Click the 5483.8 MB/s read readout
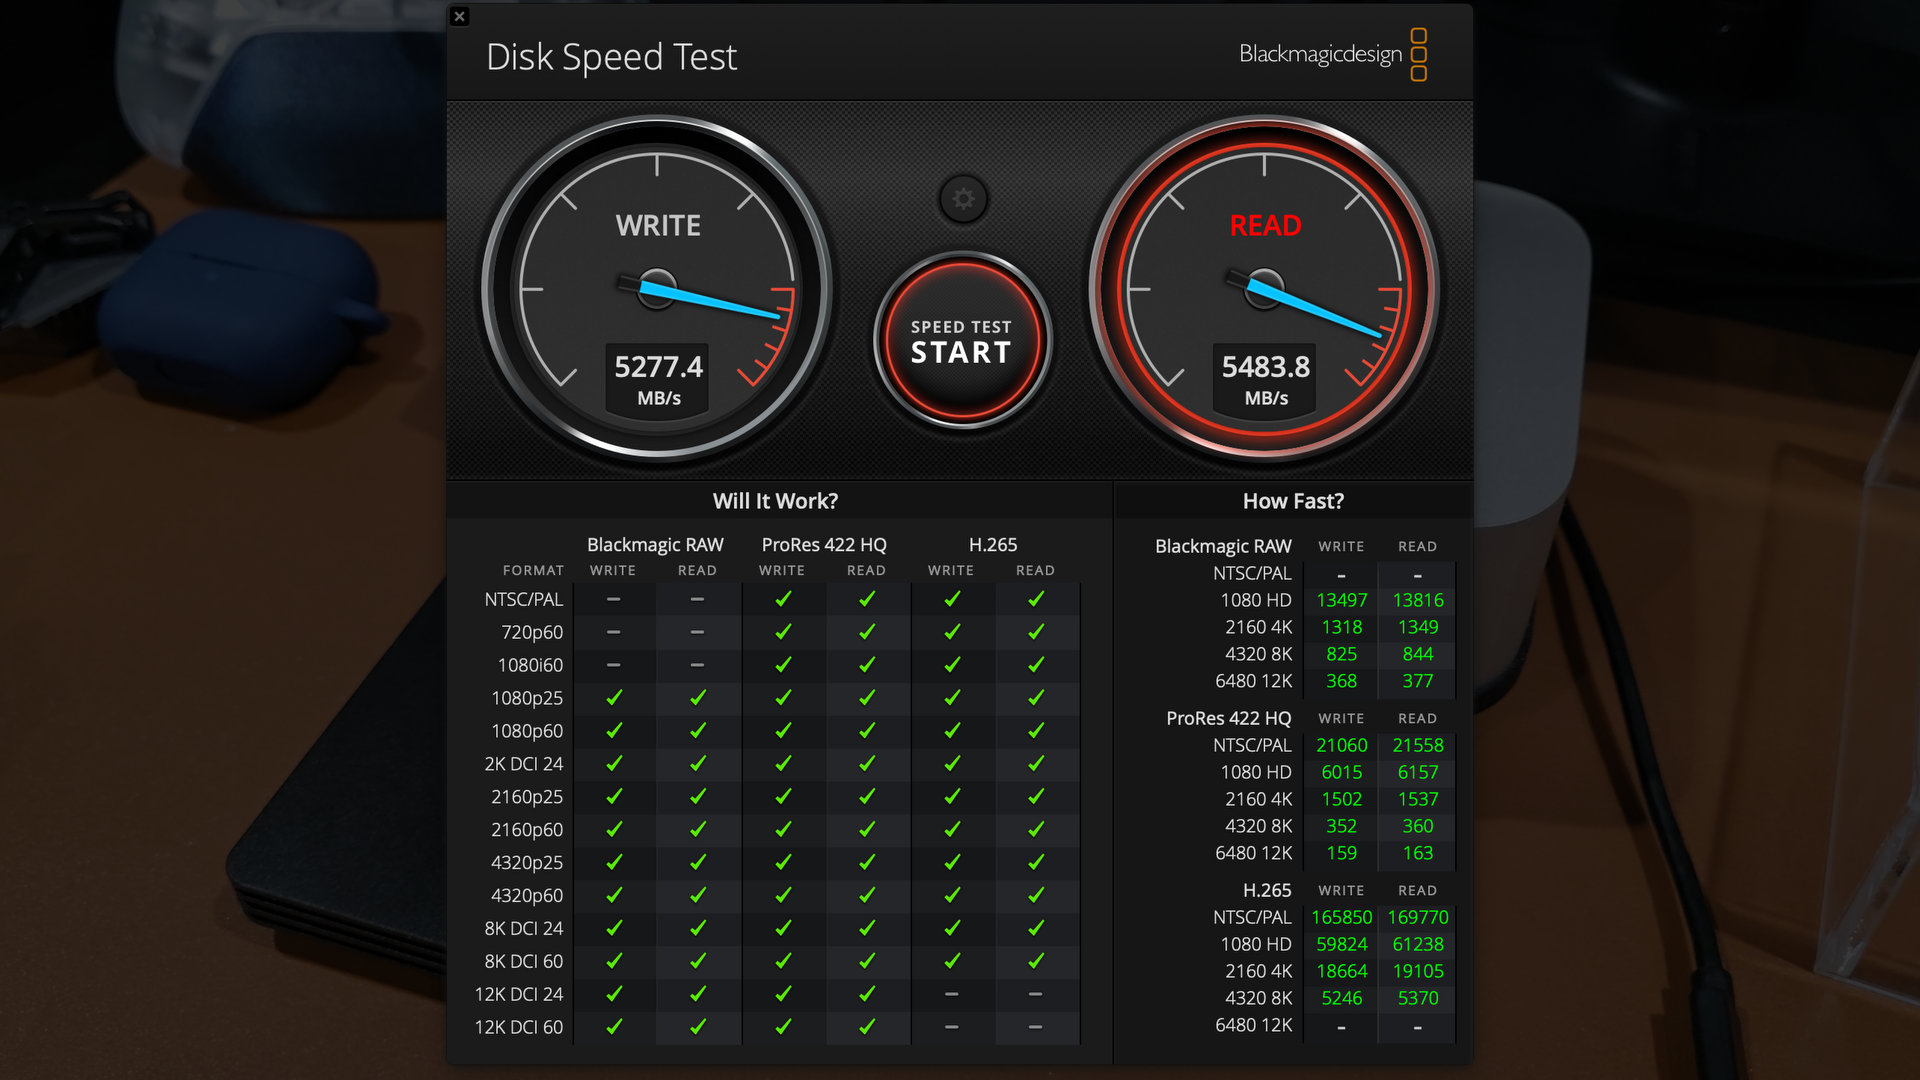Viewport: 1920px width, 1080px height. coord(1265,379)
